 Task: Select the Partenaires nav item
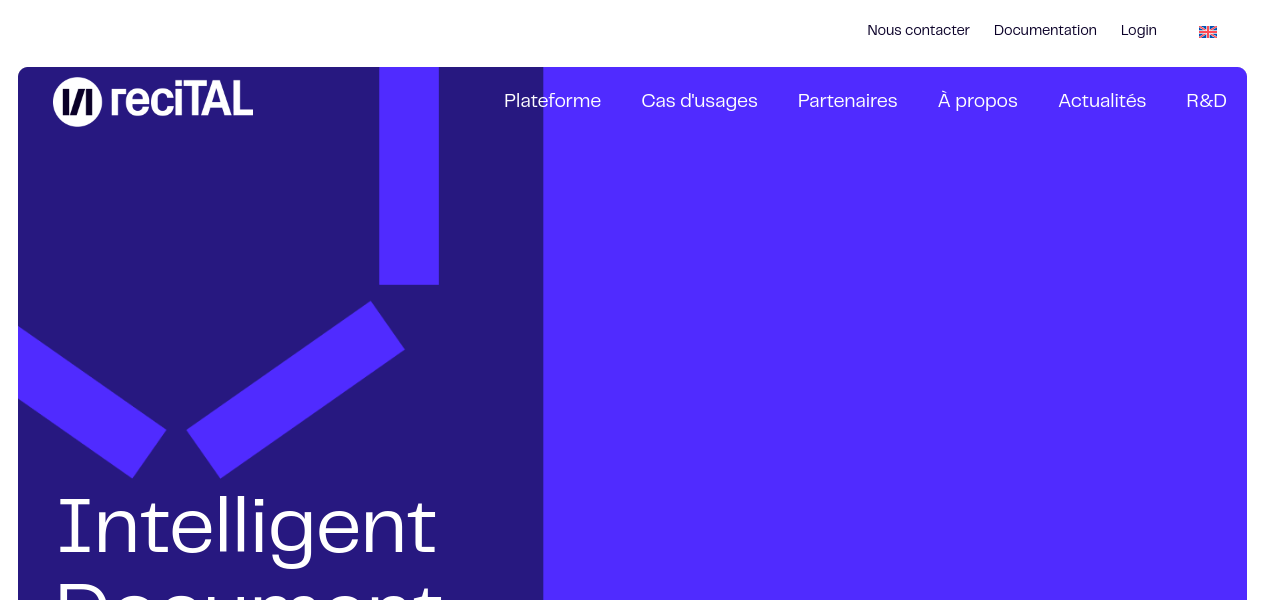click(847, 101)
